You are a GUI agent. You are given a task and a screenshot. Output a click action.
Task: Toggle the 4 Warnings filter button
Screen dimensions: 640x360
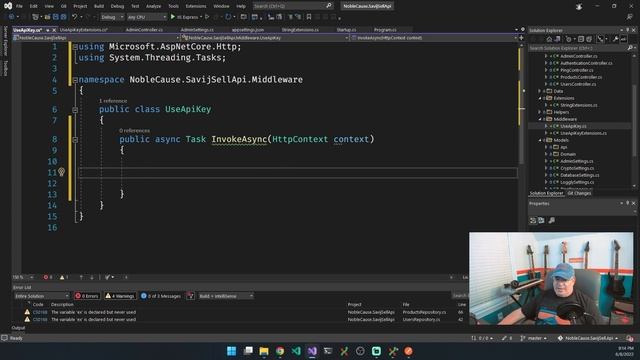click(120, 296)
